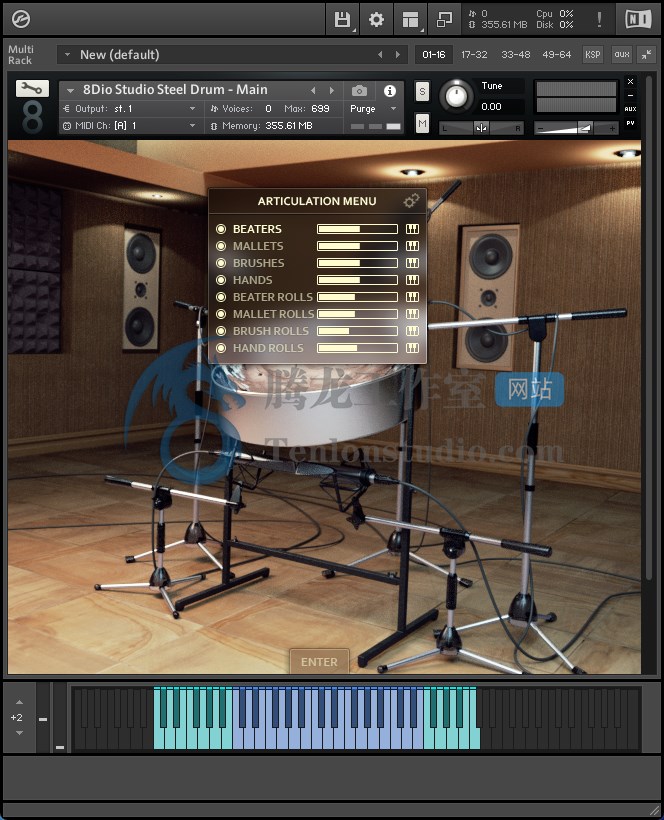Enable the BEATER ROLLS radio button

click(x=221, y=297)
